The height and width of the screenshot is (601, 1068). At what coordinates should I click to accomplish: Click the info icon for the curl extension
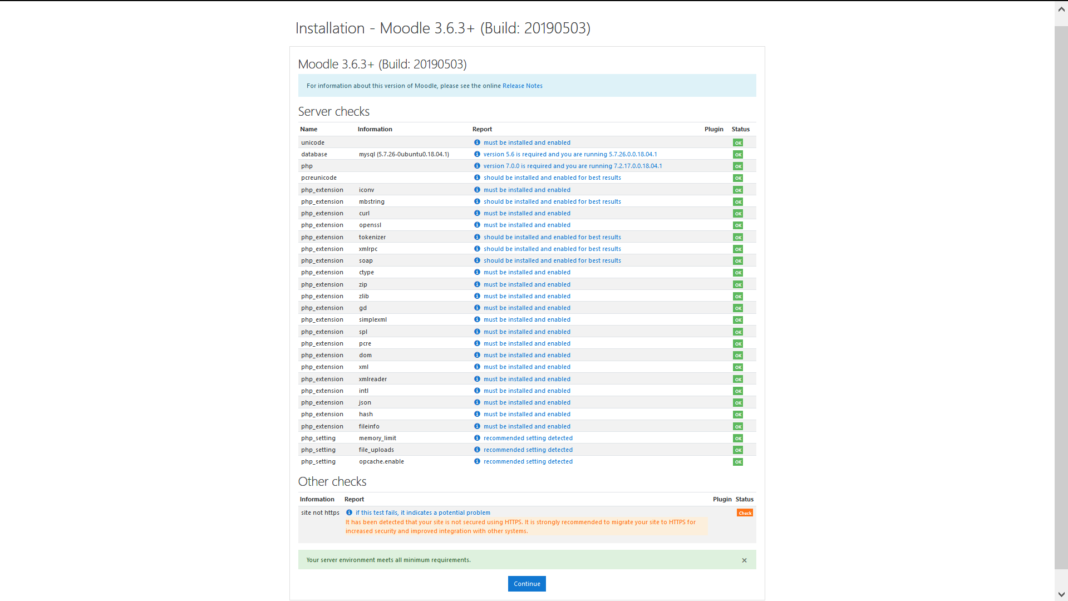476,213
